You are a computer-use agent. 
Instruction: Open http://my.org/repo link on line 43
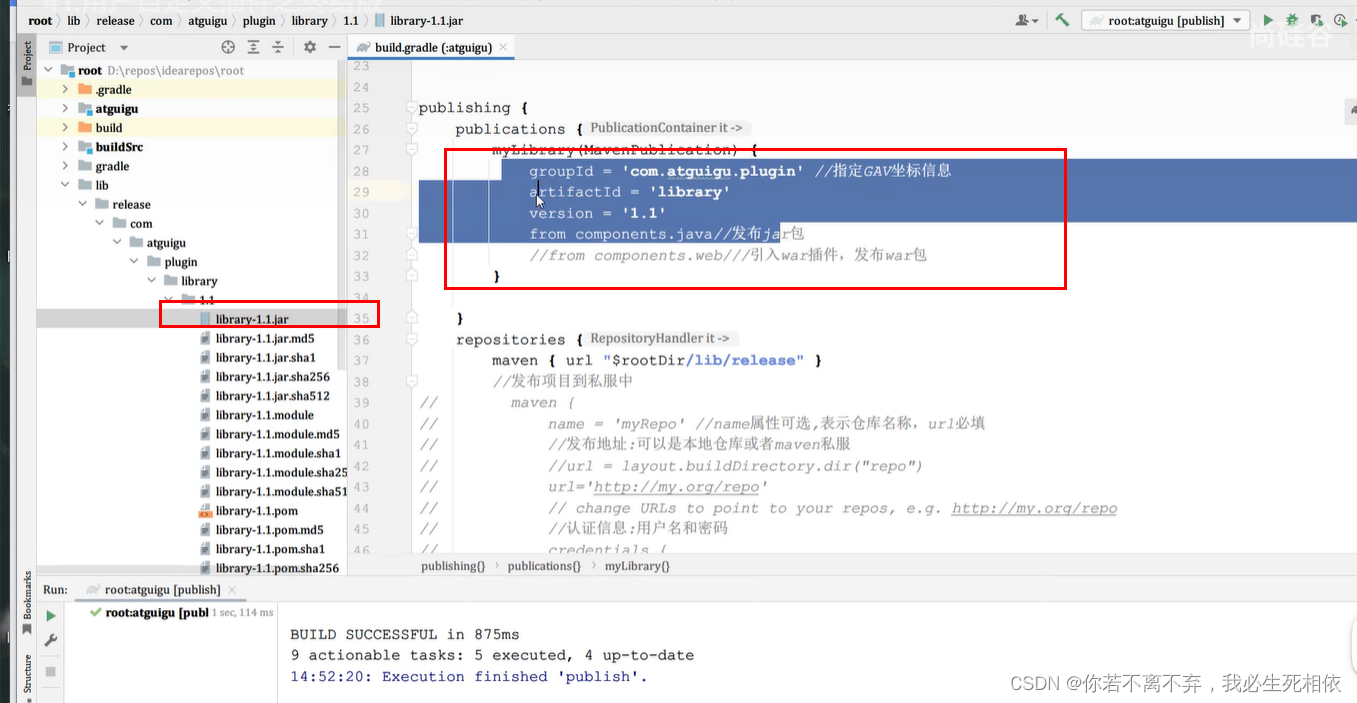[676, 487]
